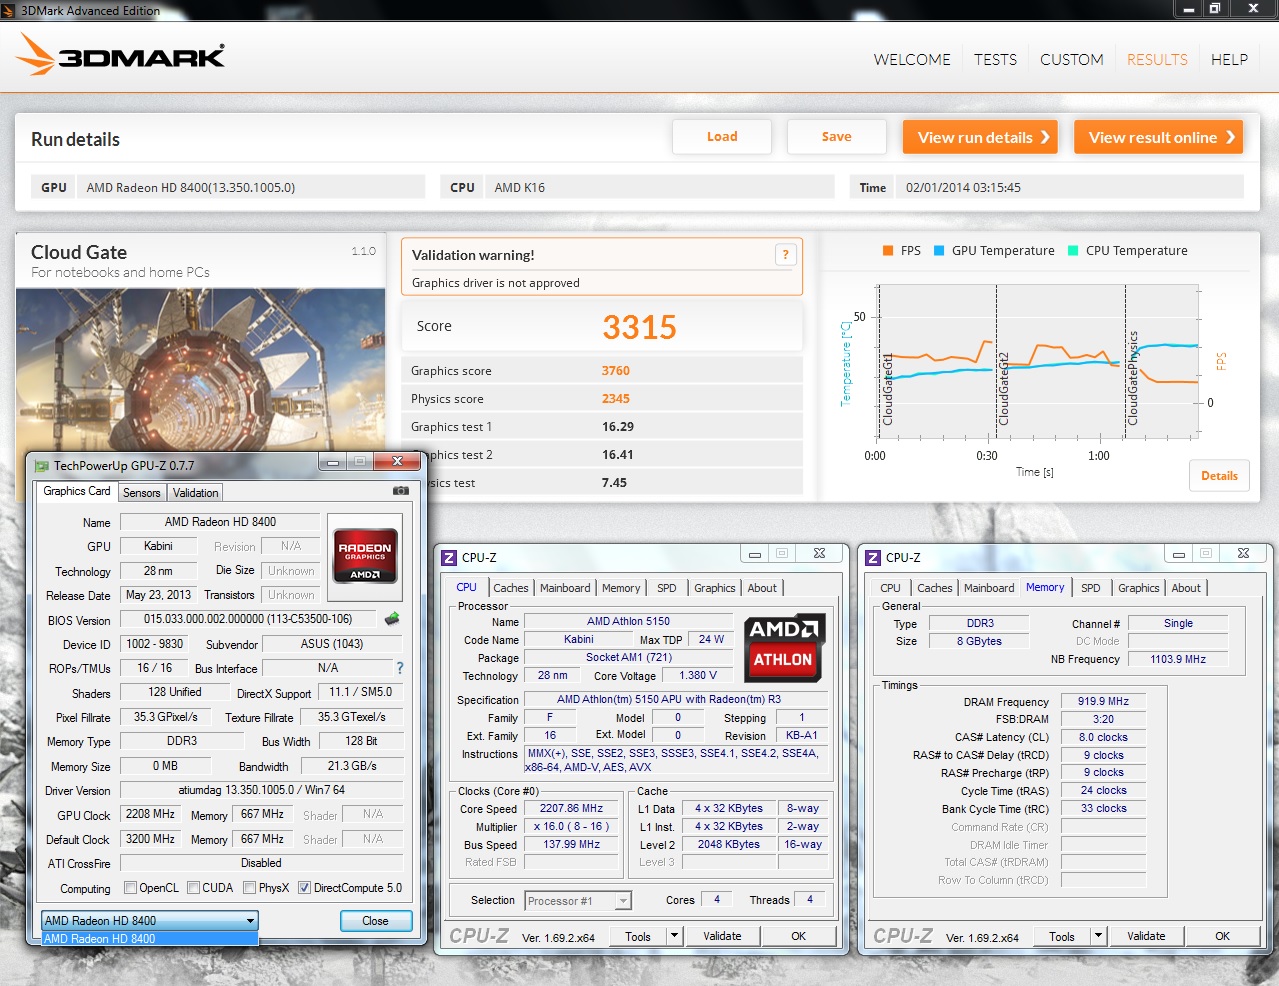Click the green CPU Temperature legend marker
The image size is (1279, 986).
coord(1073,251)
